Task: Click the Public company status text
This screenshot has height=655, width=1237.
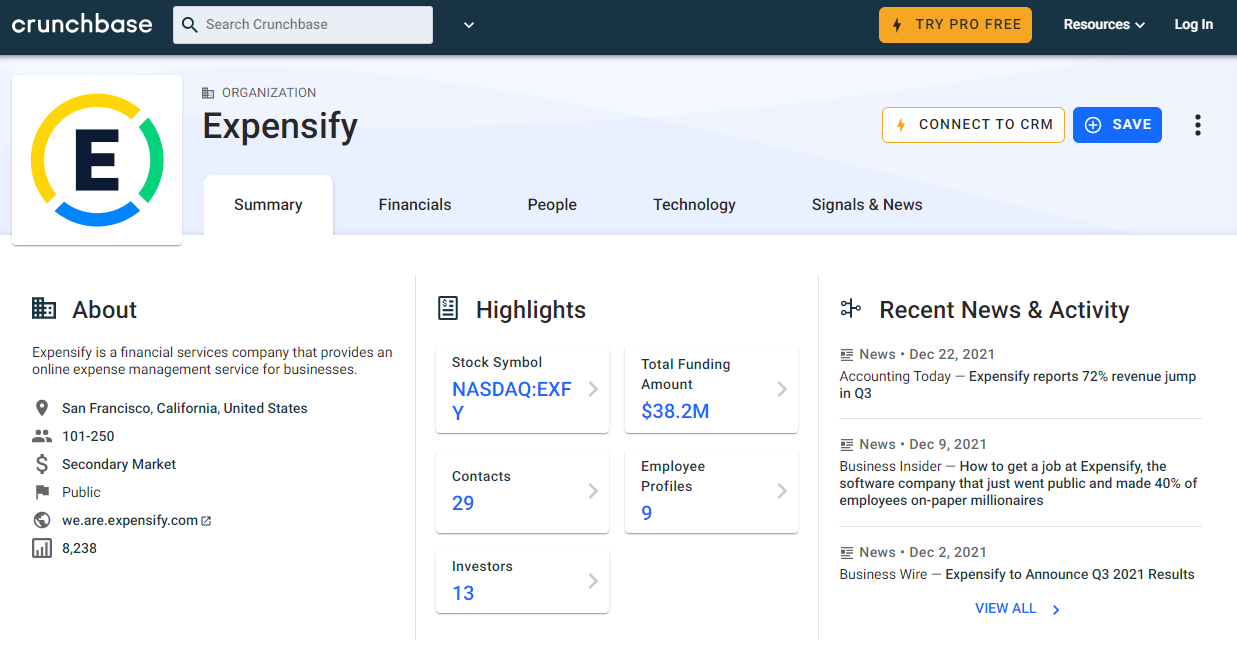Action: coord(81,492)
